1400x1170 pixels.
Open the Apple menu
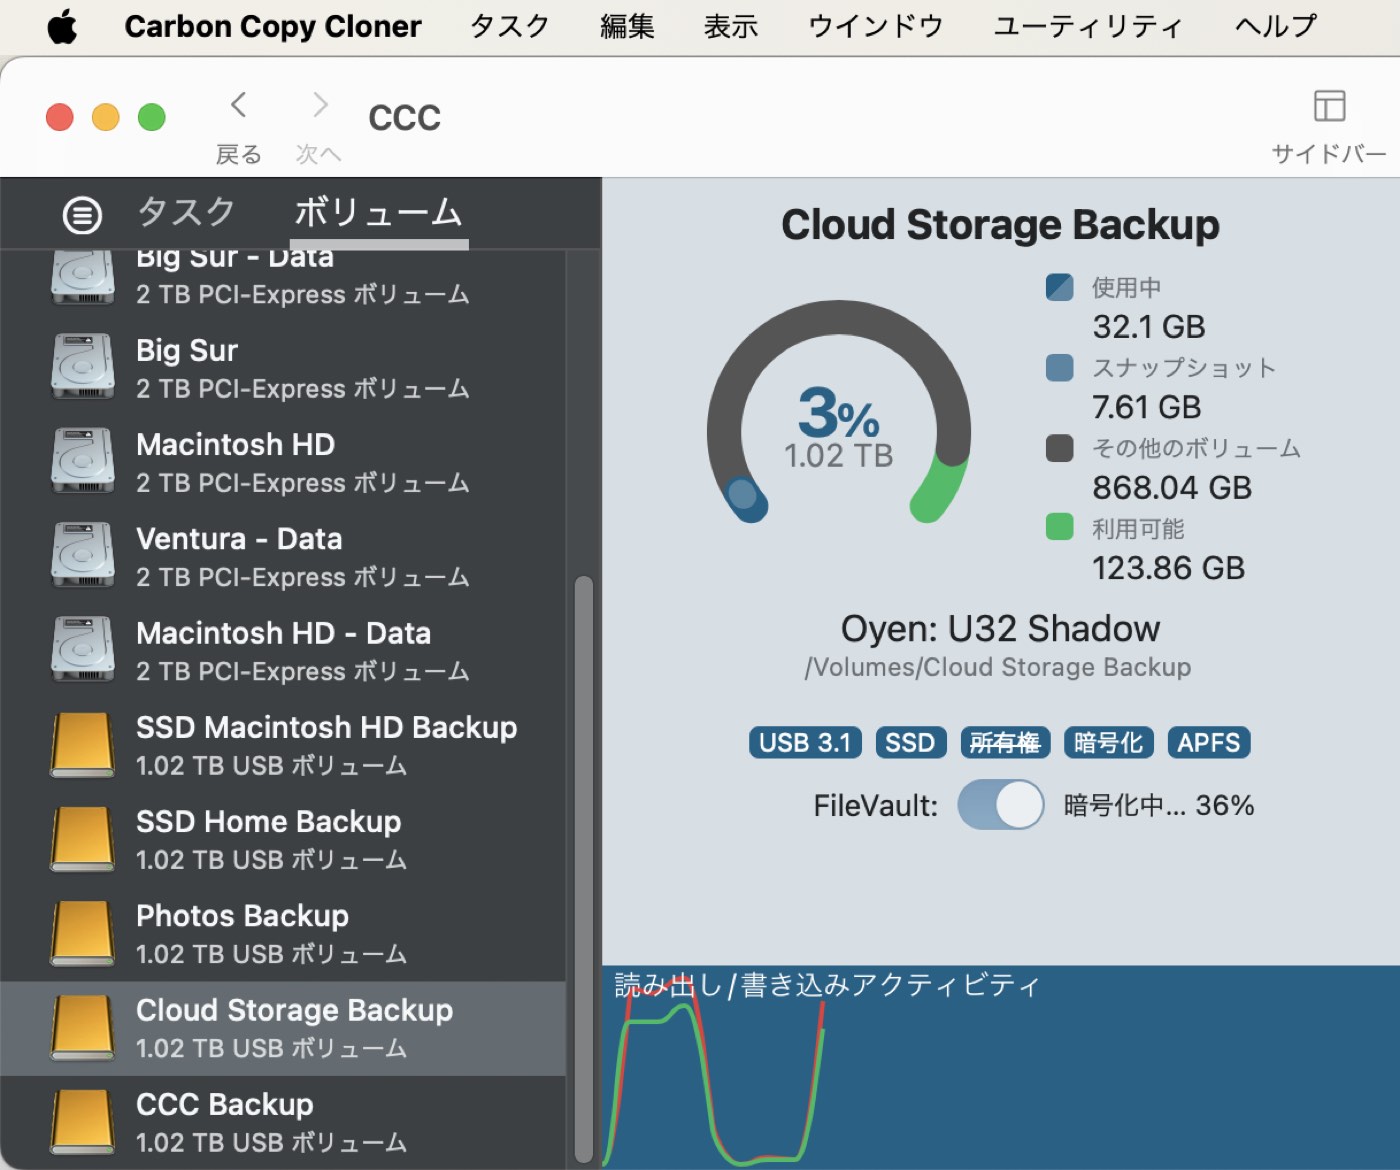[x=62, y=27]
